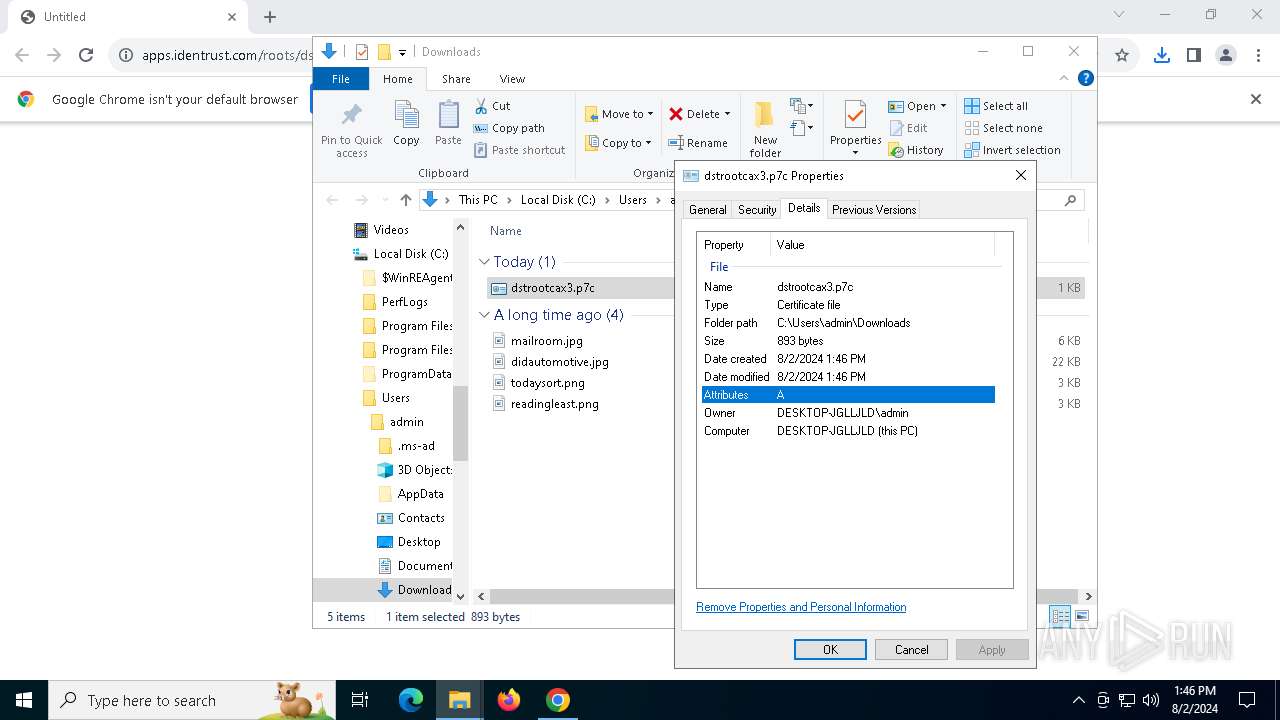Click Pin to Quick access icon
This screenshot has width=1280, height=720.
click(x=351, y=128)
